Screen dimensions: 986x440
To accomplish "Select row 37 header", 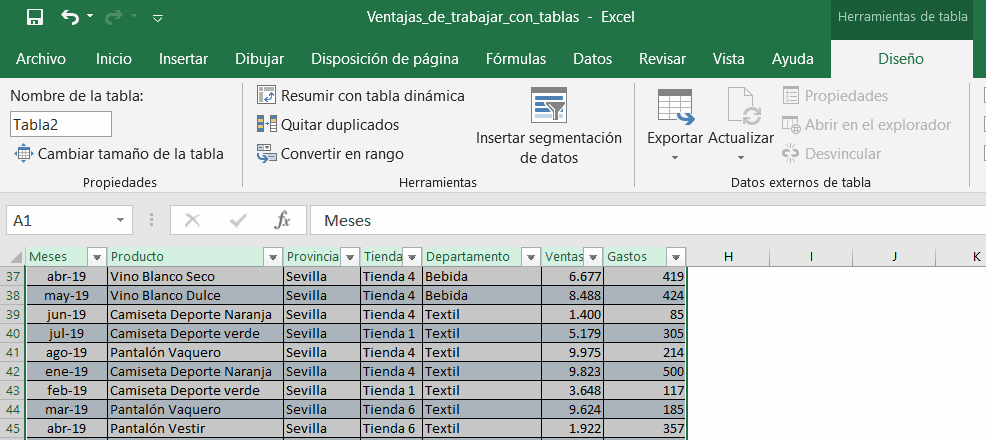I will pyautogui.click(x=13, y=277).
